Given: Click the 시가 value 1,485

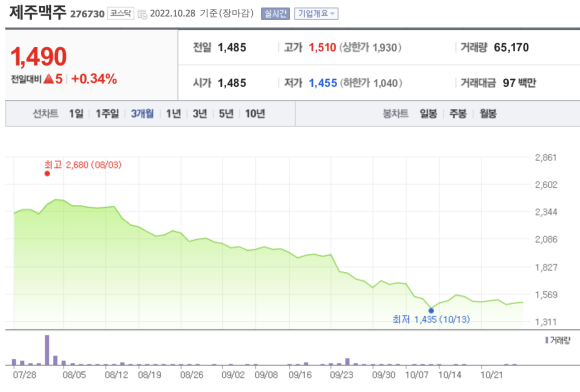Looking at the screenshot, I should tap(232, 83).
